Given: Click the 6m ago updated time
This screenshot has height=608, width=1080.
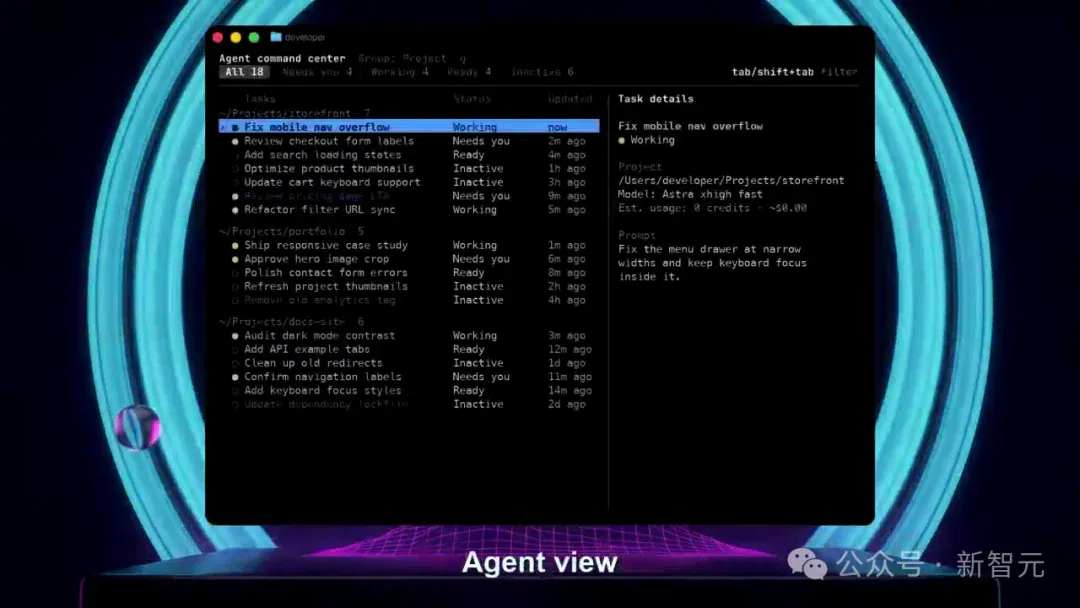Looking at the screenshot, I should pyautogui.click(x=566, y=259).
